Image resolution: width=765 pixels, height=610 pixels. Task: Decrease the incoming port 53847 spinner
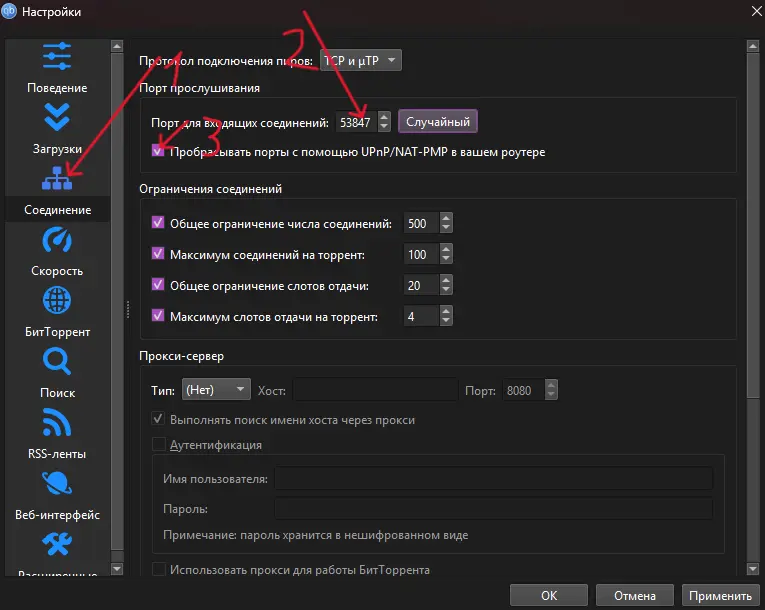click(x=384, y=127)
